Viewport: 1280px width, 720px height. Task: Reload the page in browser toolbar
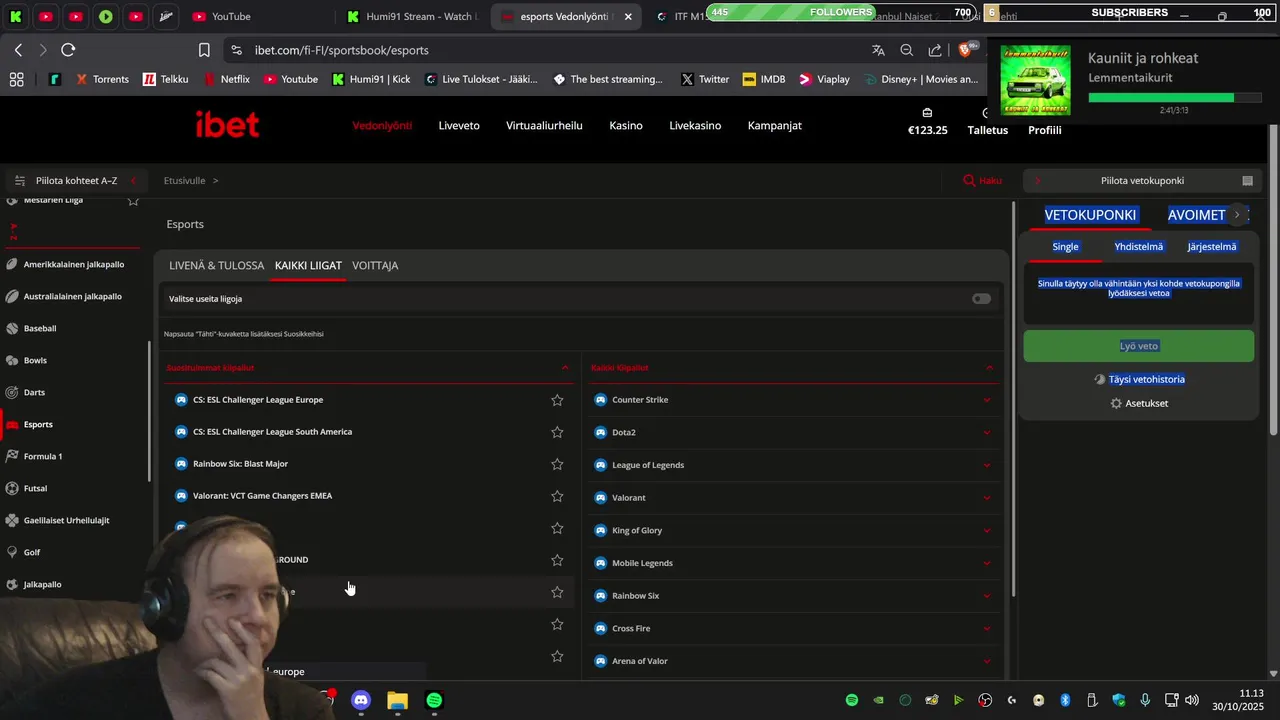(68, 50)
